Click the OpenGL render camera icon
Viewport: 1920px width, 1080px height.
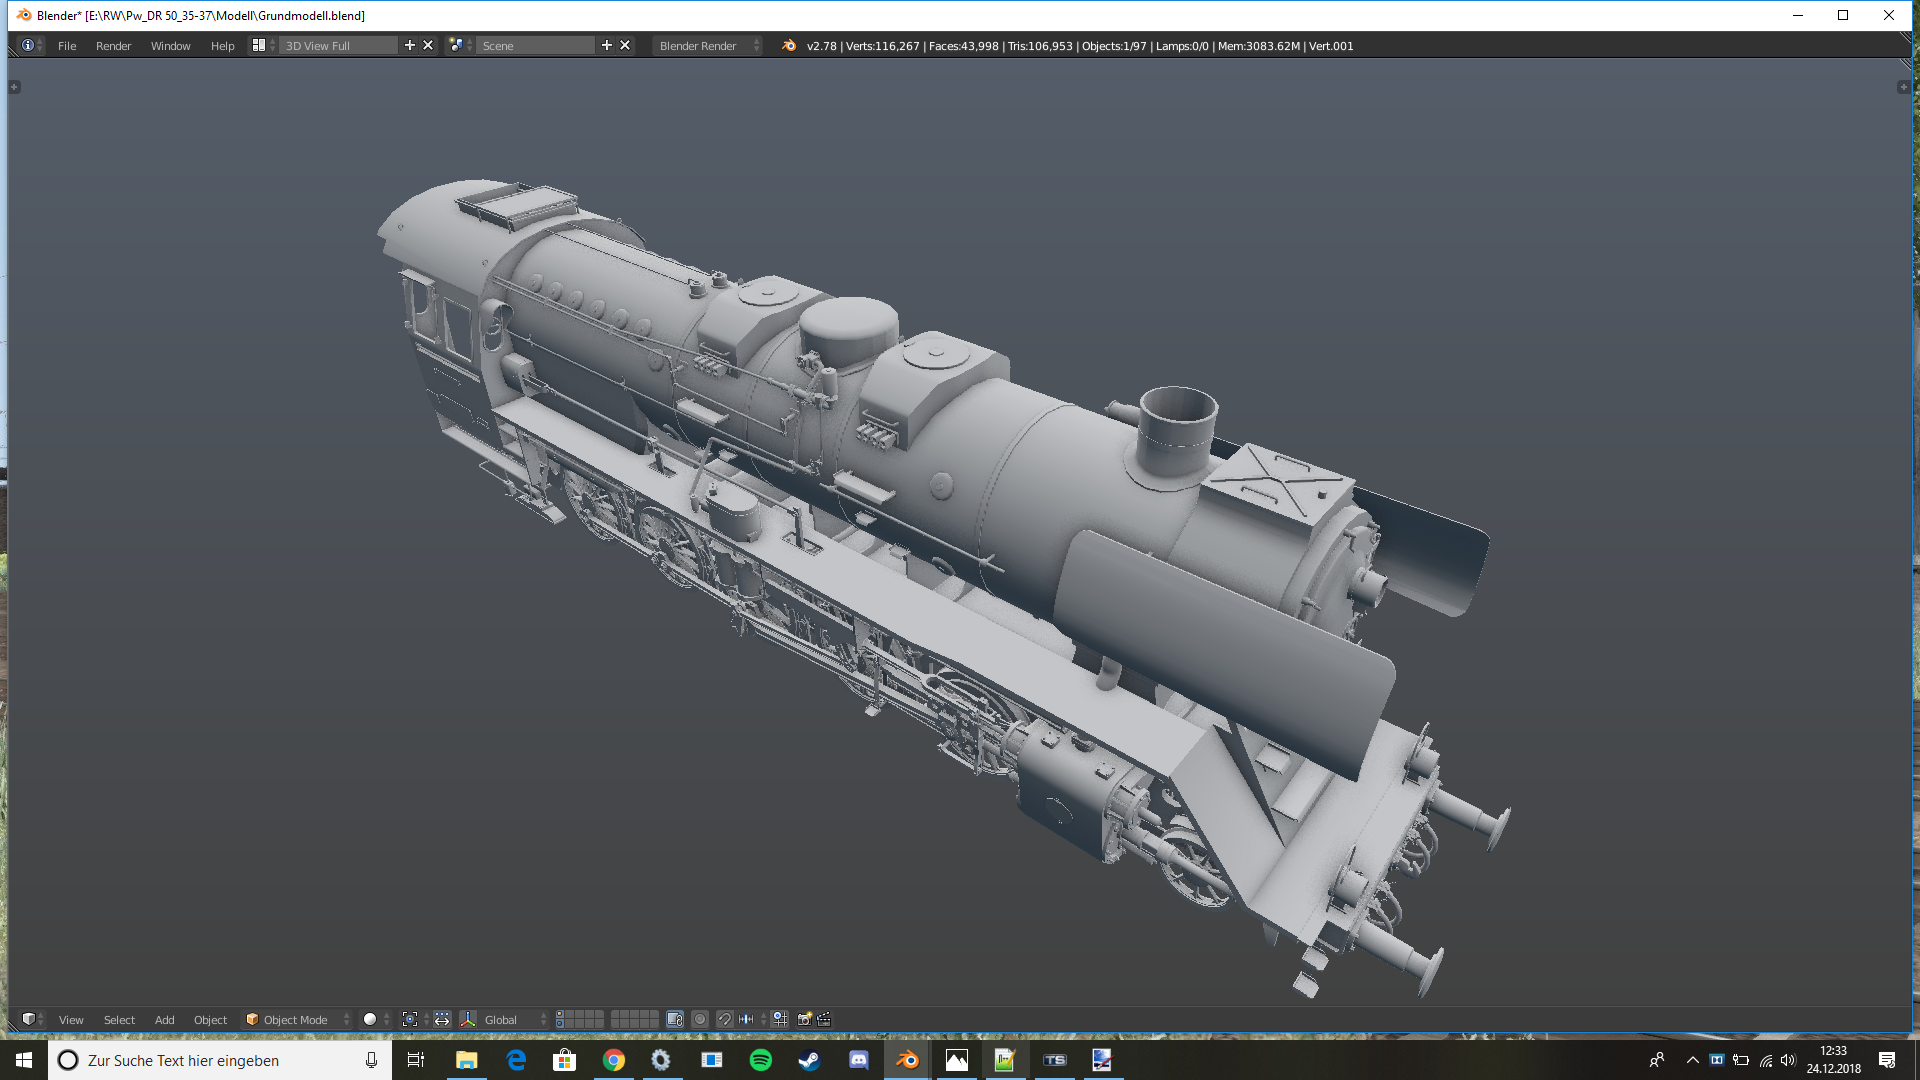804,1019
